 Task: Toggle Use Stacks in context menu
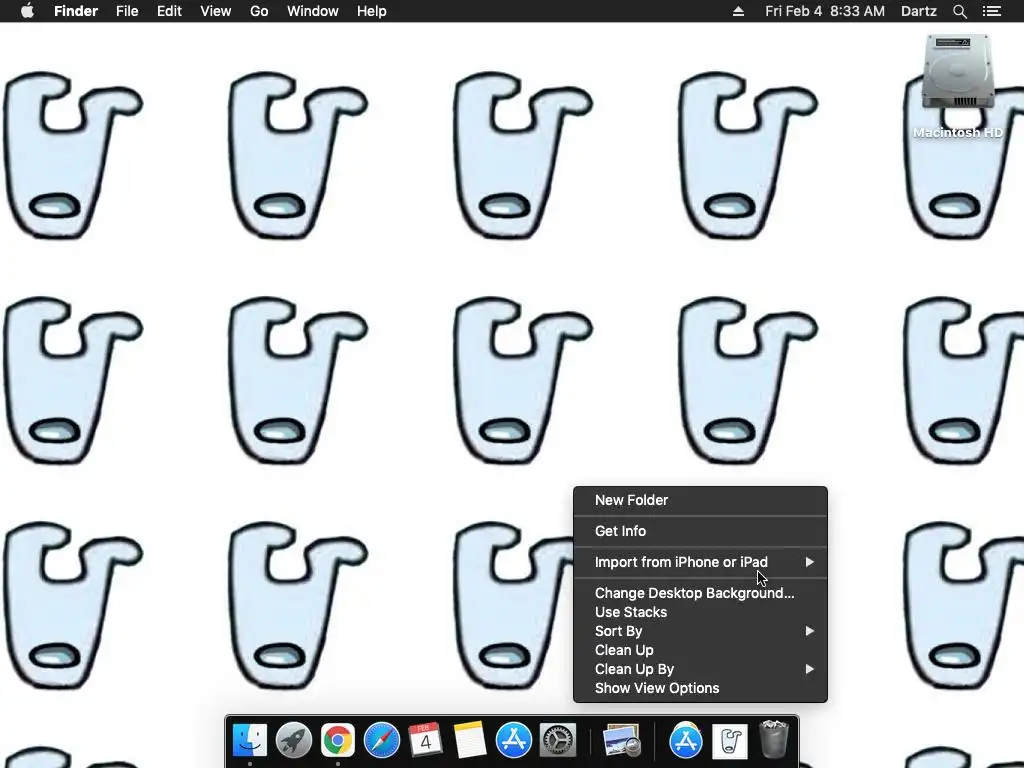(700, 612)
